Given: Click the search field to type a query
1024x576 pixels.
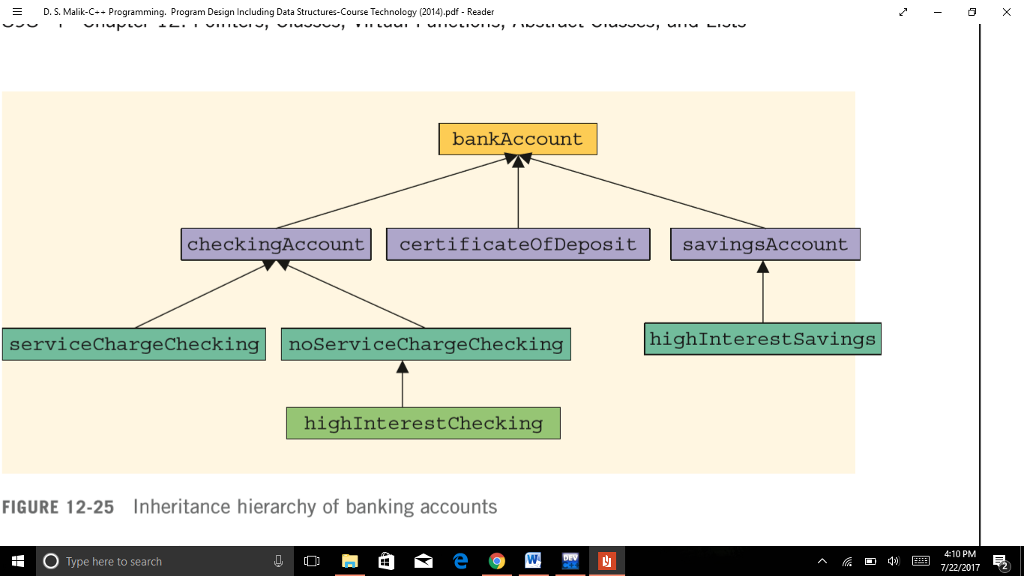Looking at the screenshot, I should (130, 561).
